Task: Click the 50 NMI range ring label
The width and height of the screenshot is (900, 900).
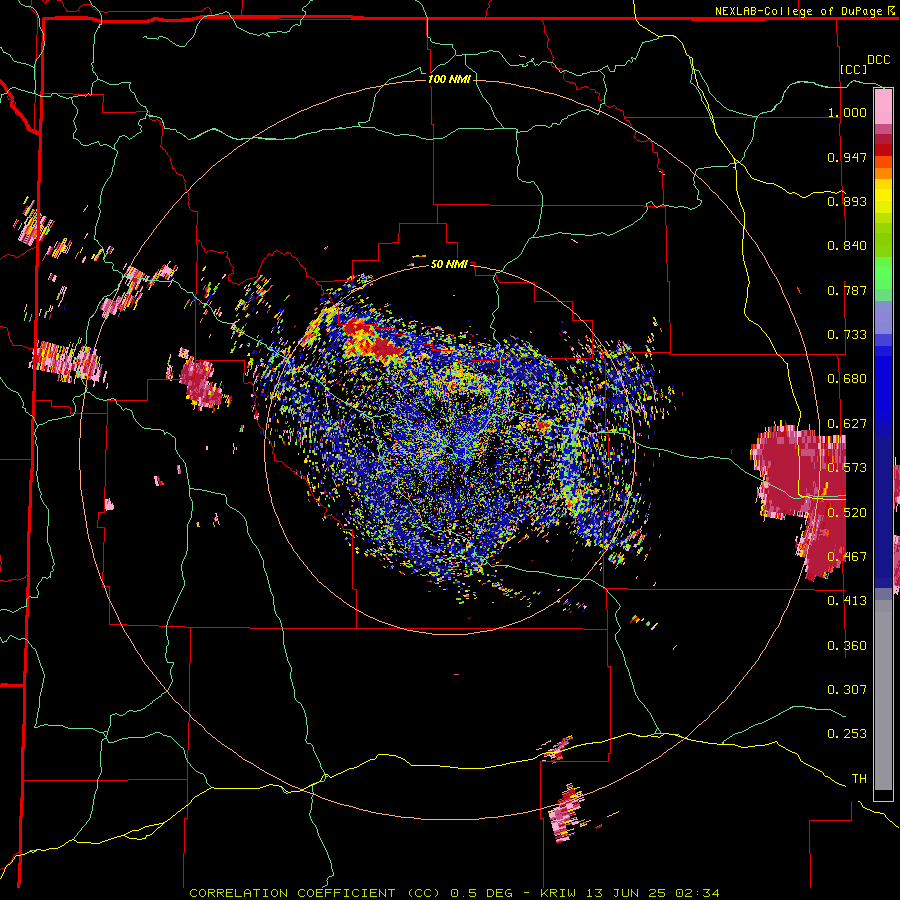Action: [449, 265]
